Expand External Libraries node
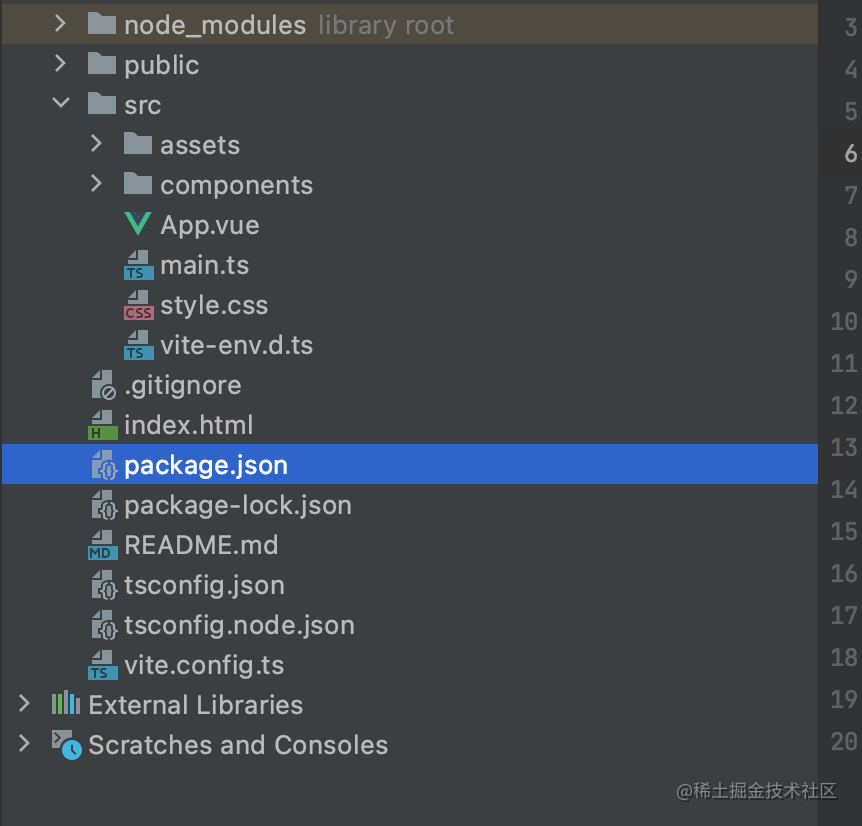 coord(24,703)
